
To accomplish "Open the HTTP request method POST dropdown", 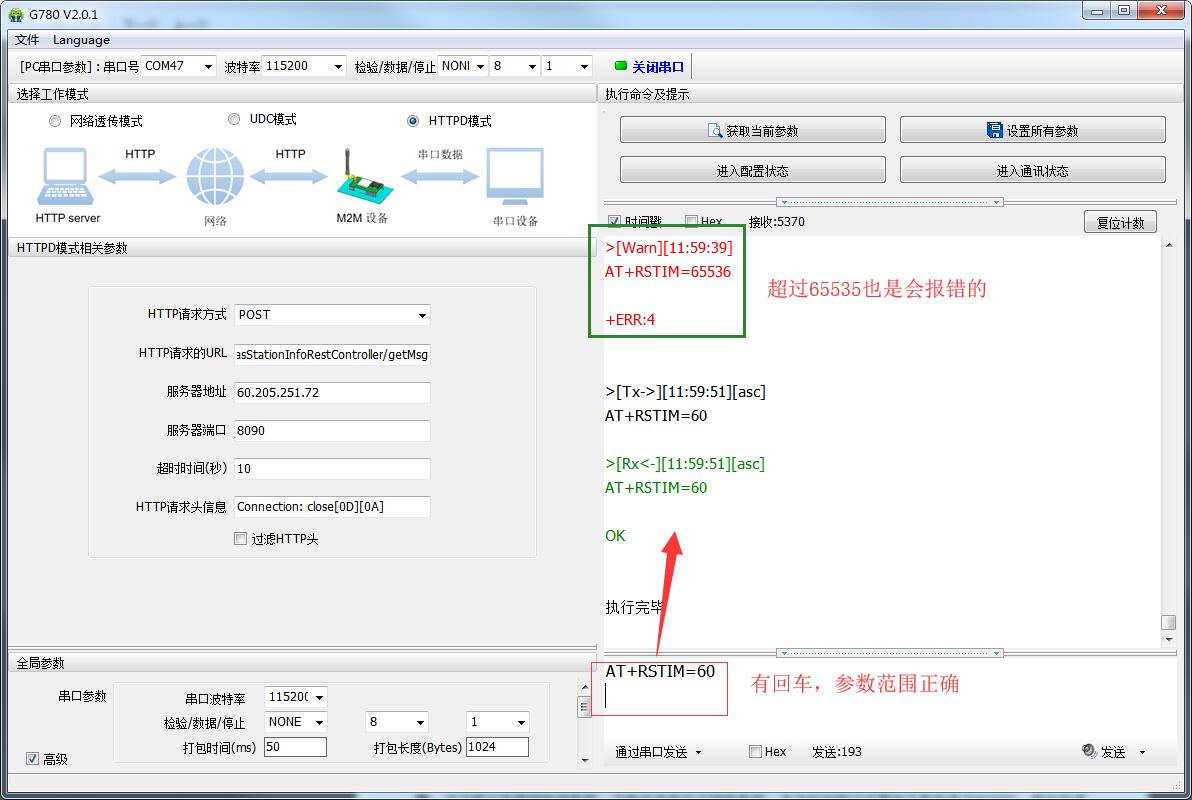I will (x=332, y=315).
